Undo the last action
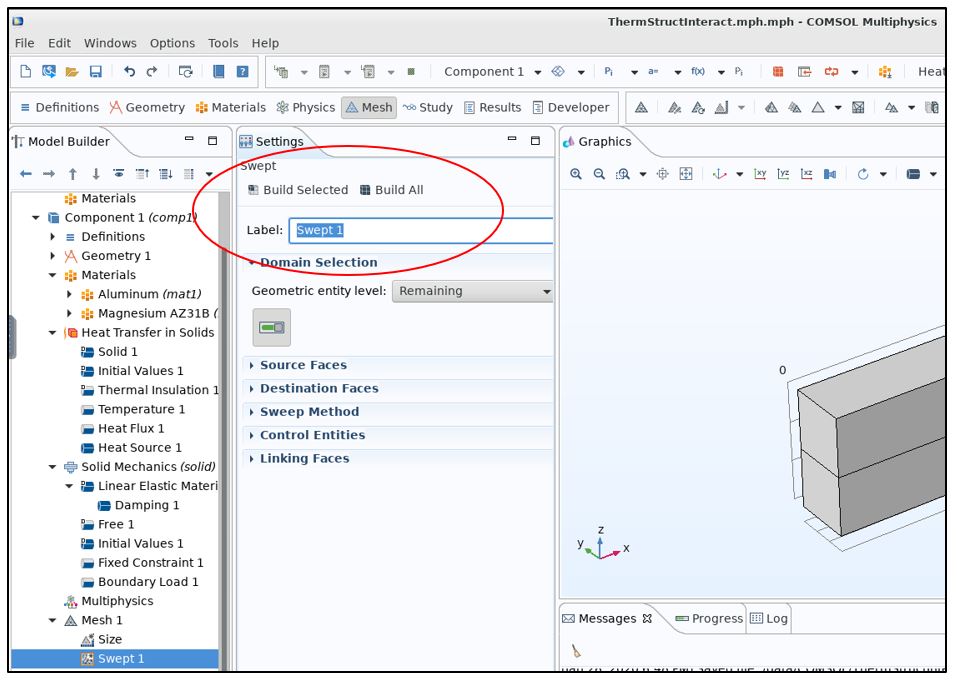The image size is (957, 682). 129,71
